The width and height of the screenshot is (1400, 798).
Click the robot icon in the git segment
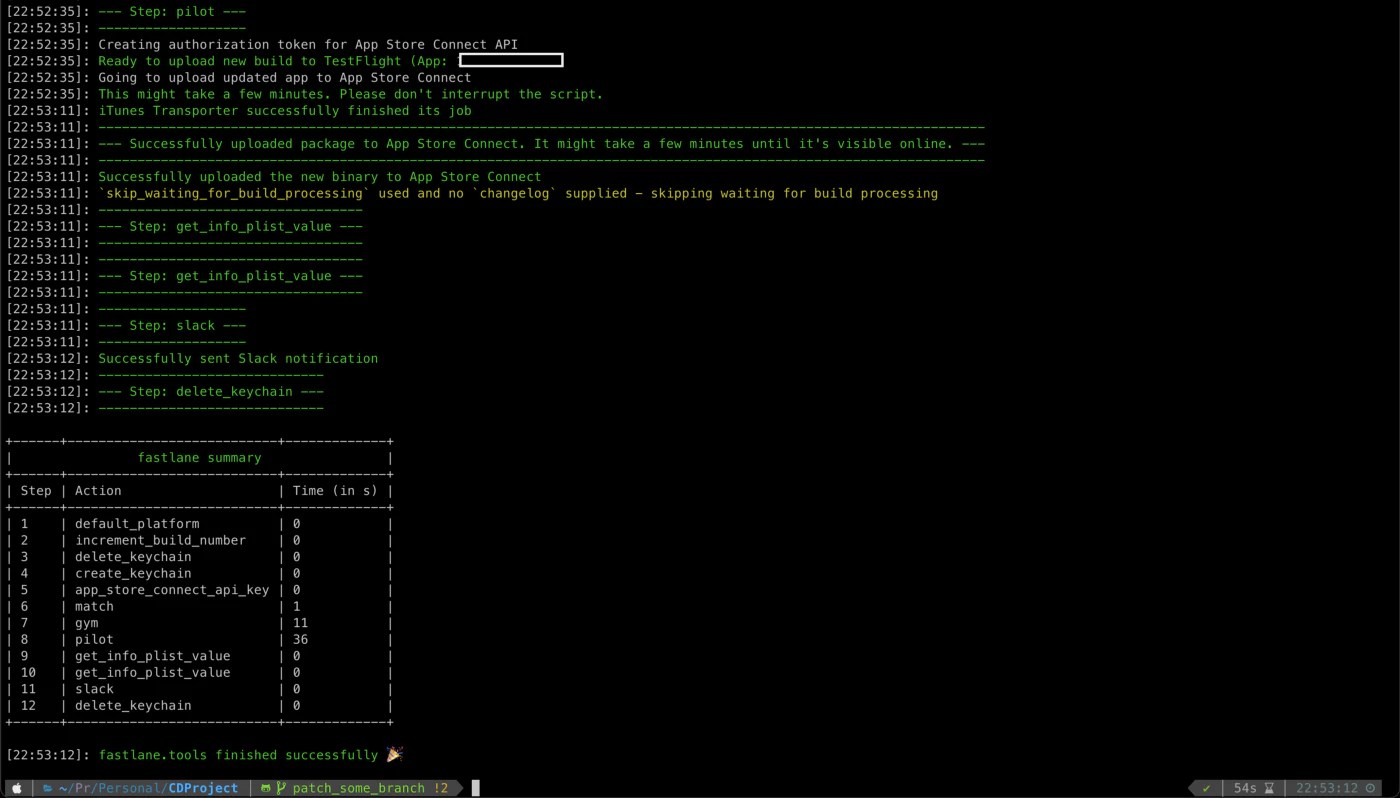(266, 788)
